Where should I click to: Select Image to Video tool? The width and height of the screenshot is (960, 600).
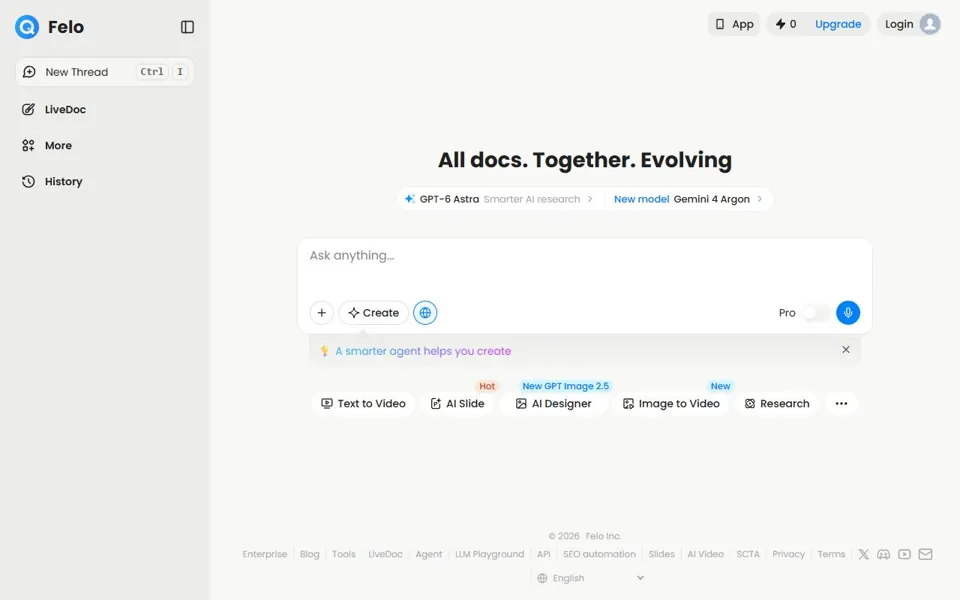click(x=671, y=403)
